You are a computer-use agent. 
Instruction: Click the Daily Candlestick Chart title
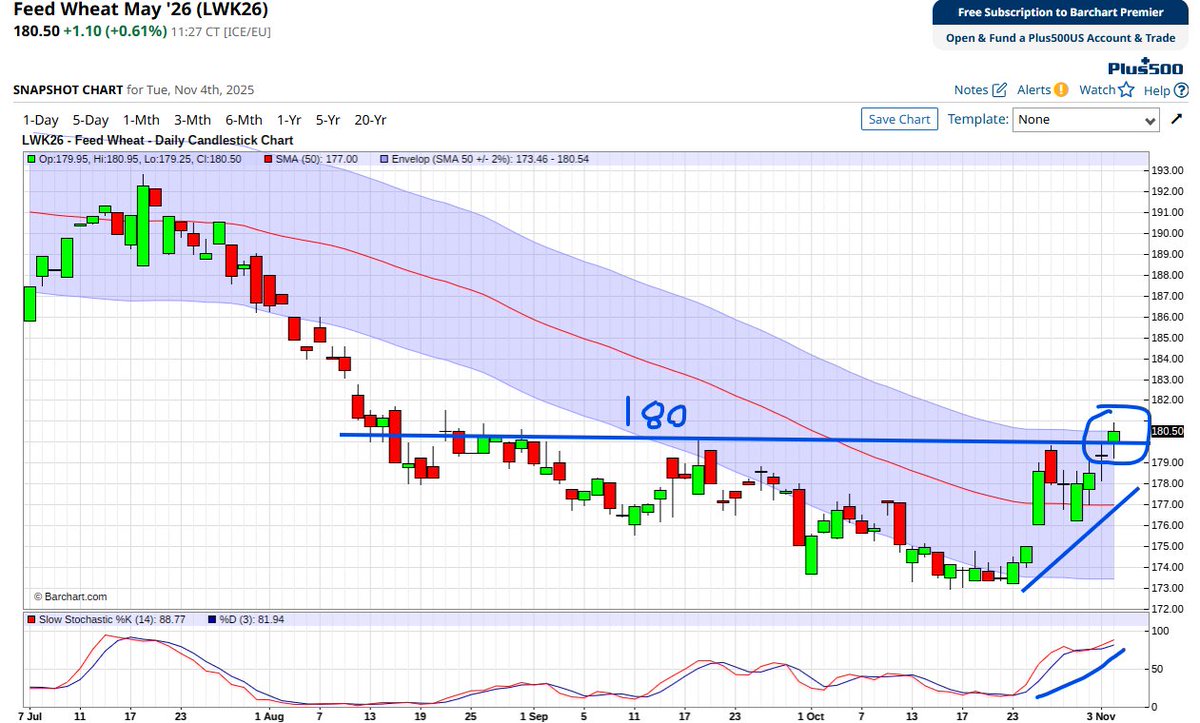[157, 141]
